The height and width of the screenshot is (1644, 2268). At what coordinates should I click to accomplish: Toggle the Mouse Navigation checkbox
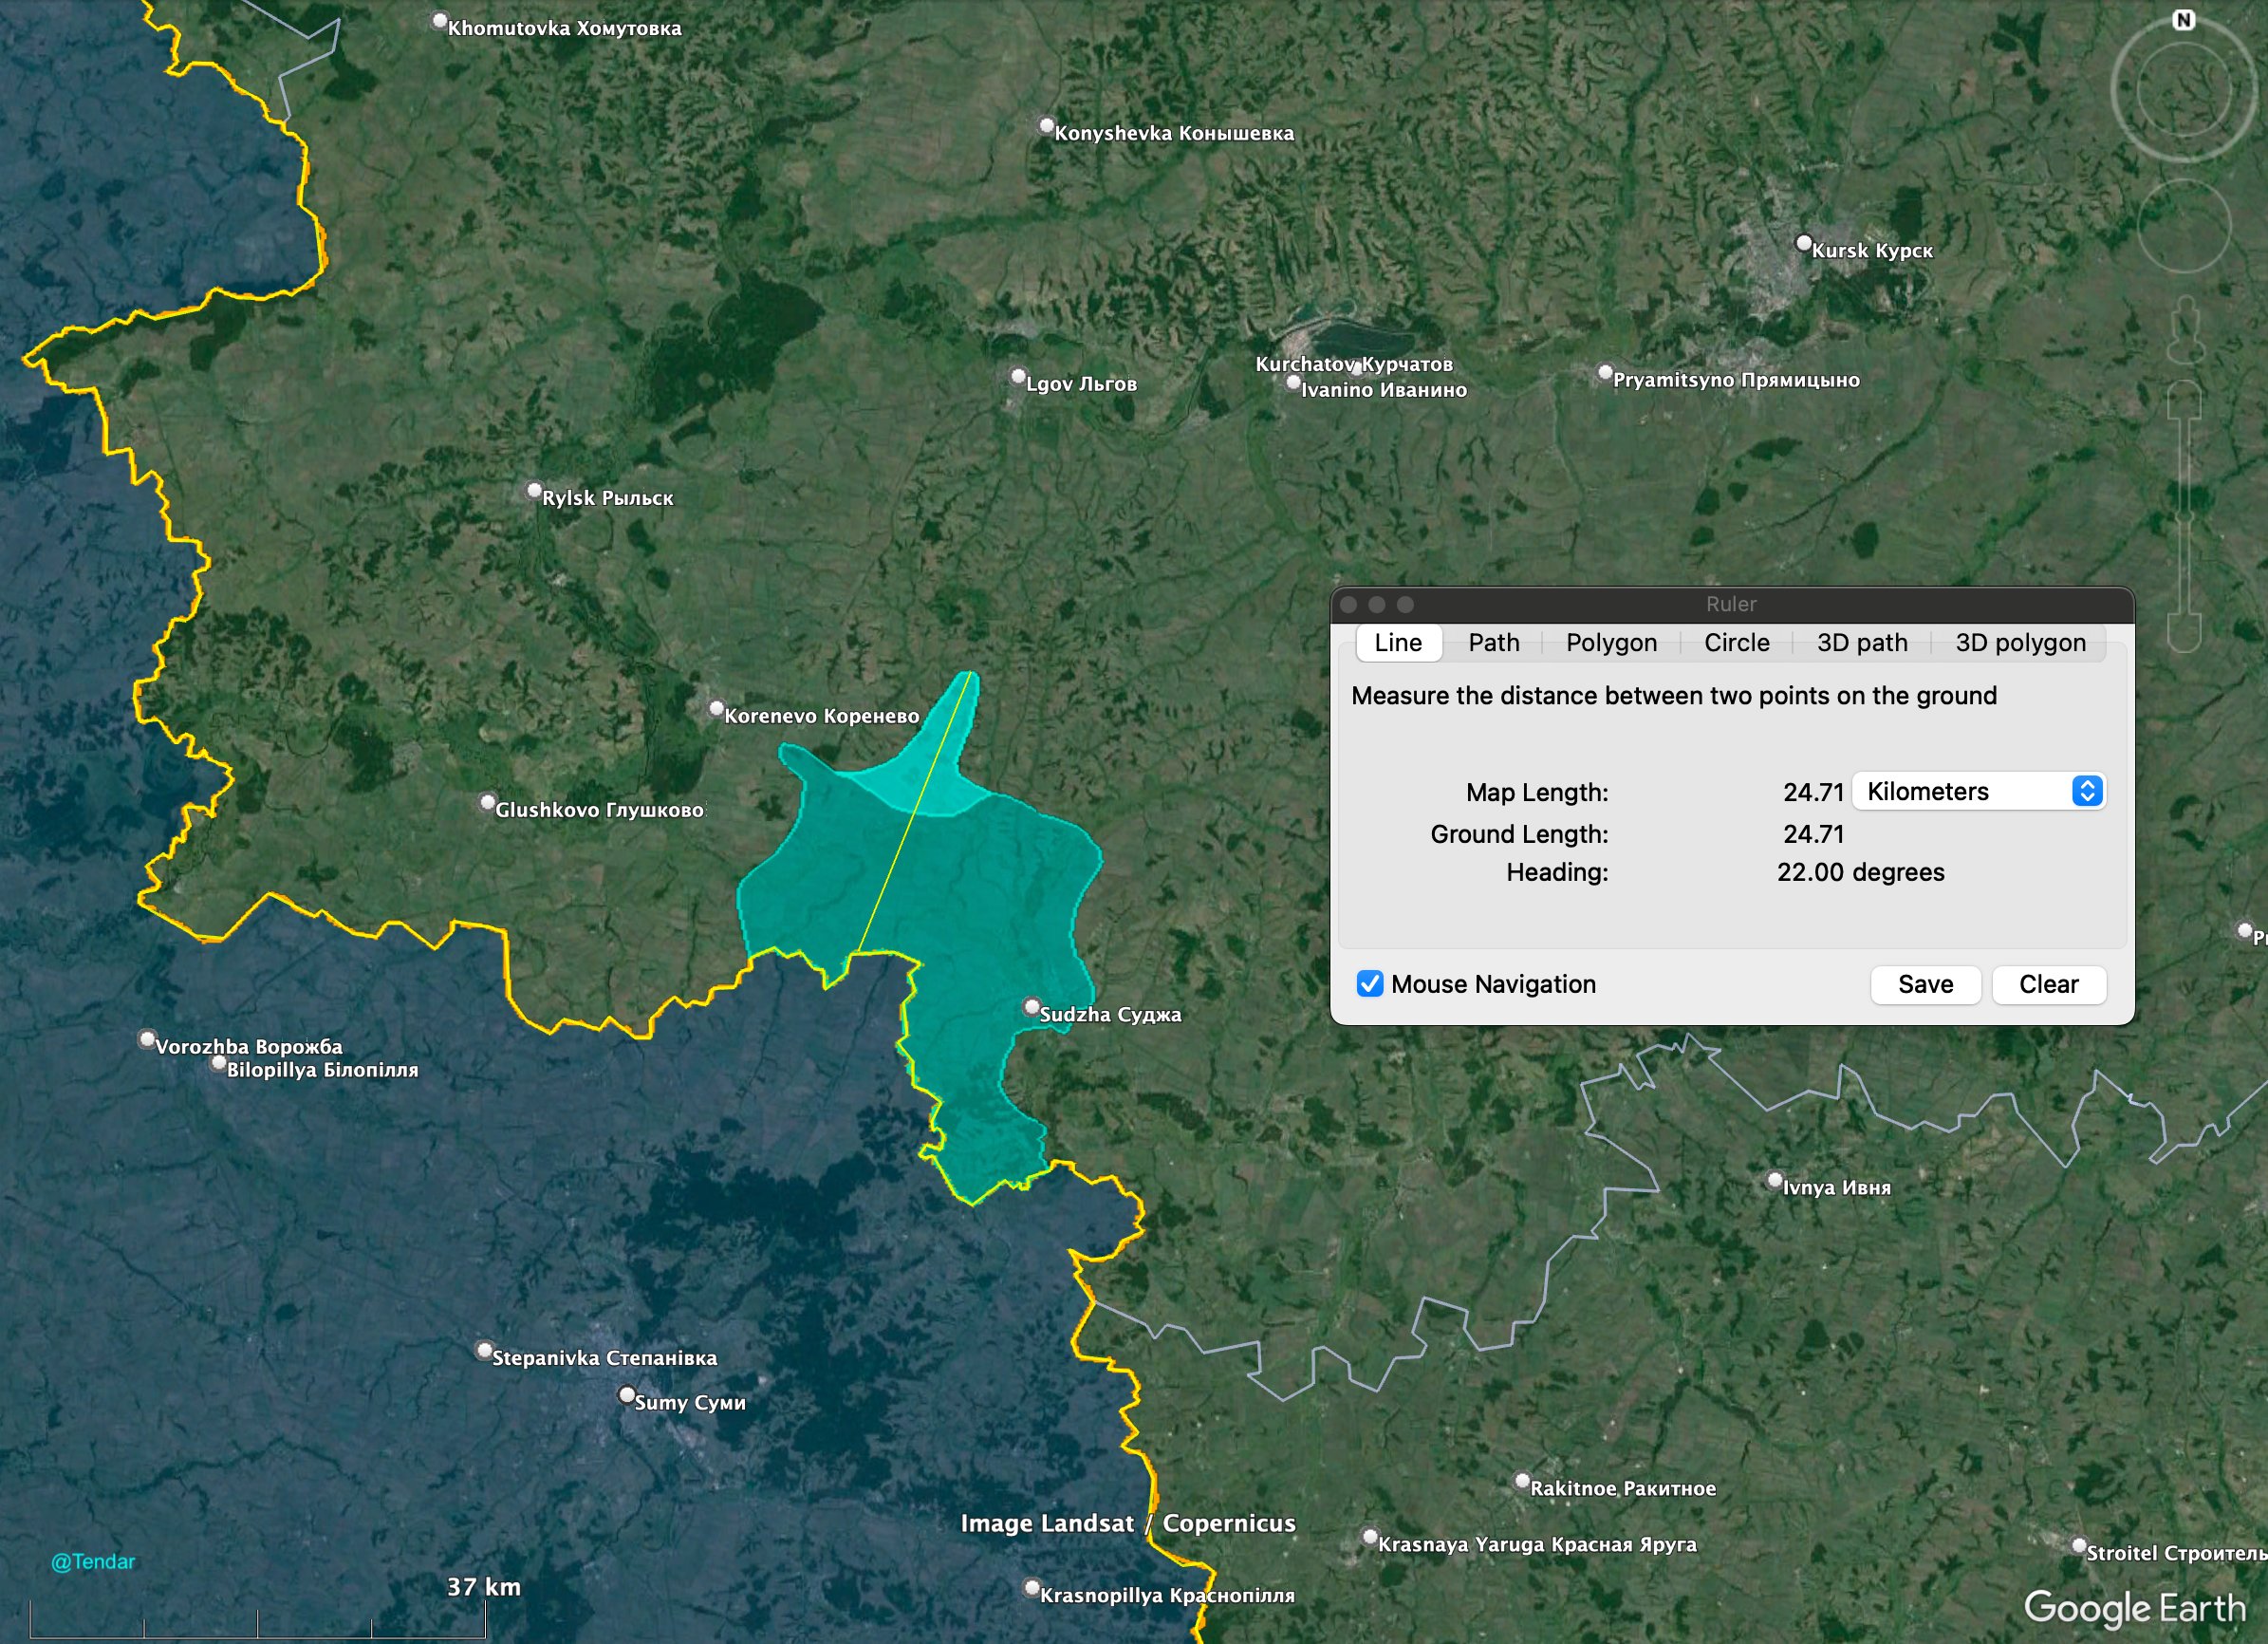point(1370,984)
